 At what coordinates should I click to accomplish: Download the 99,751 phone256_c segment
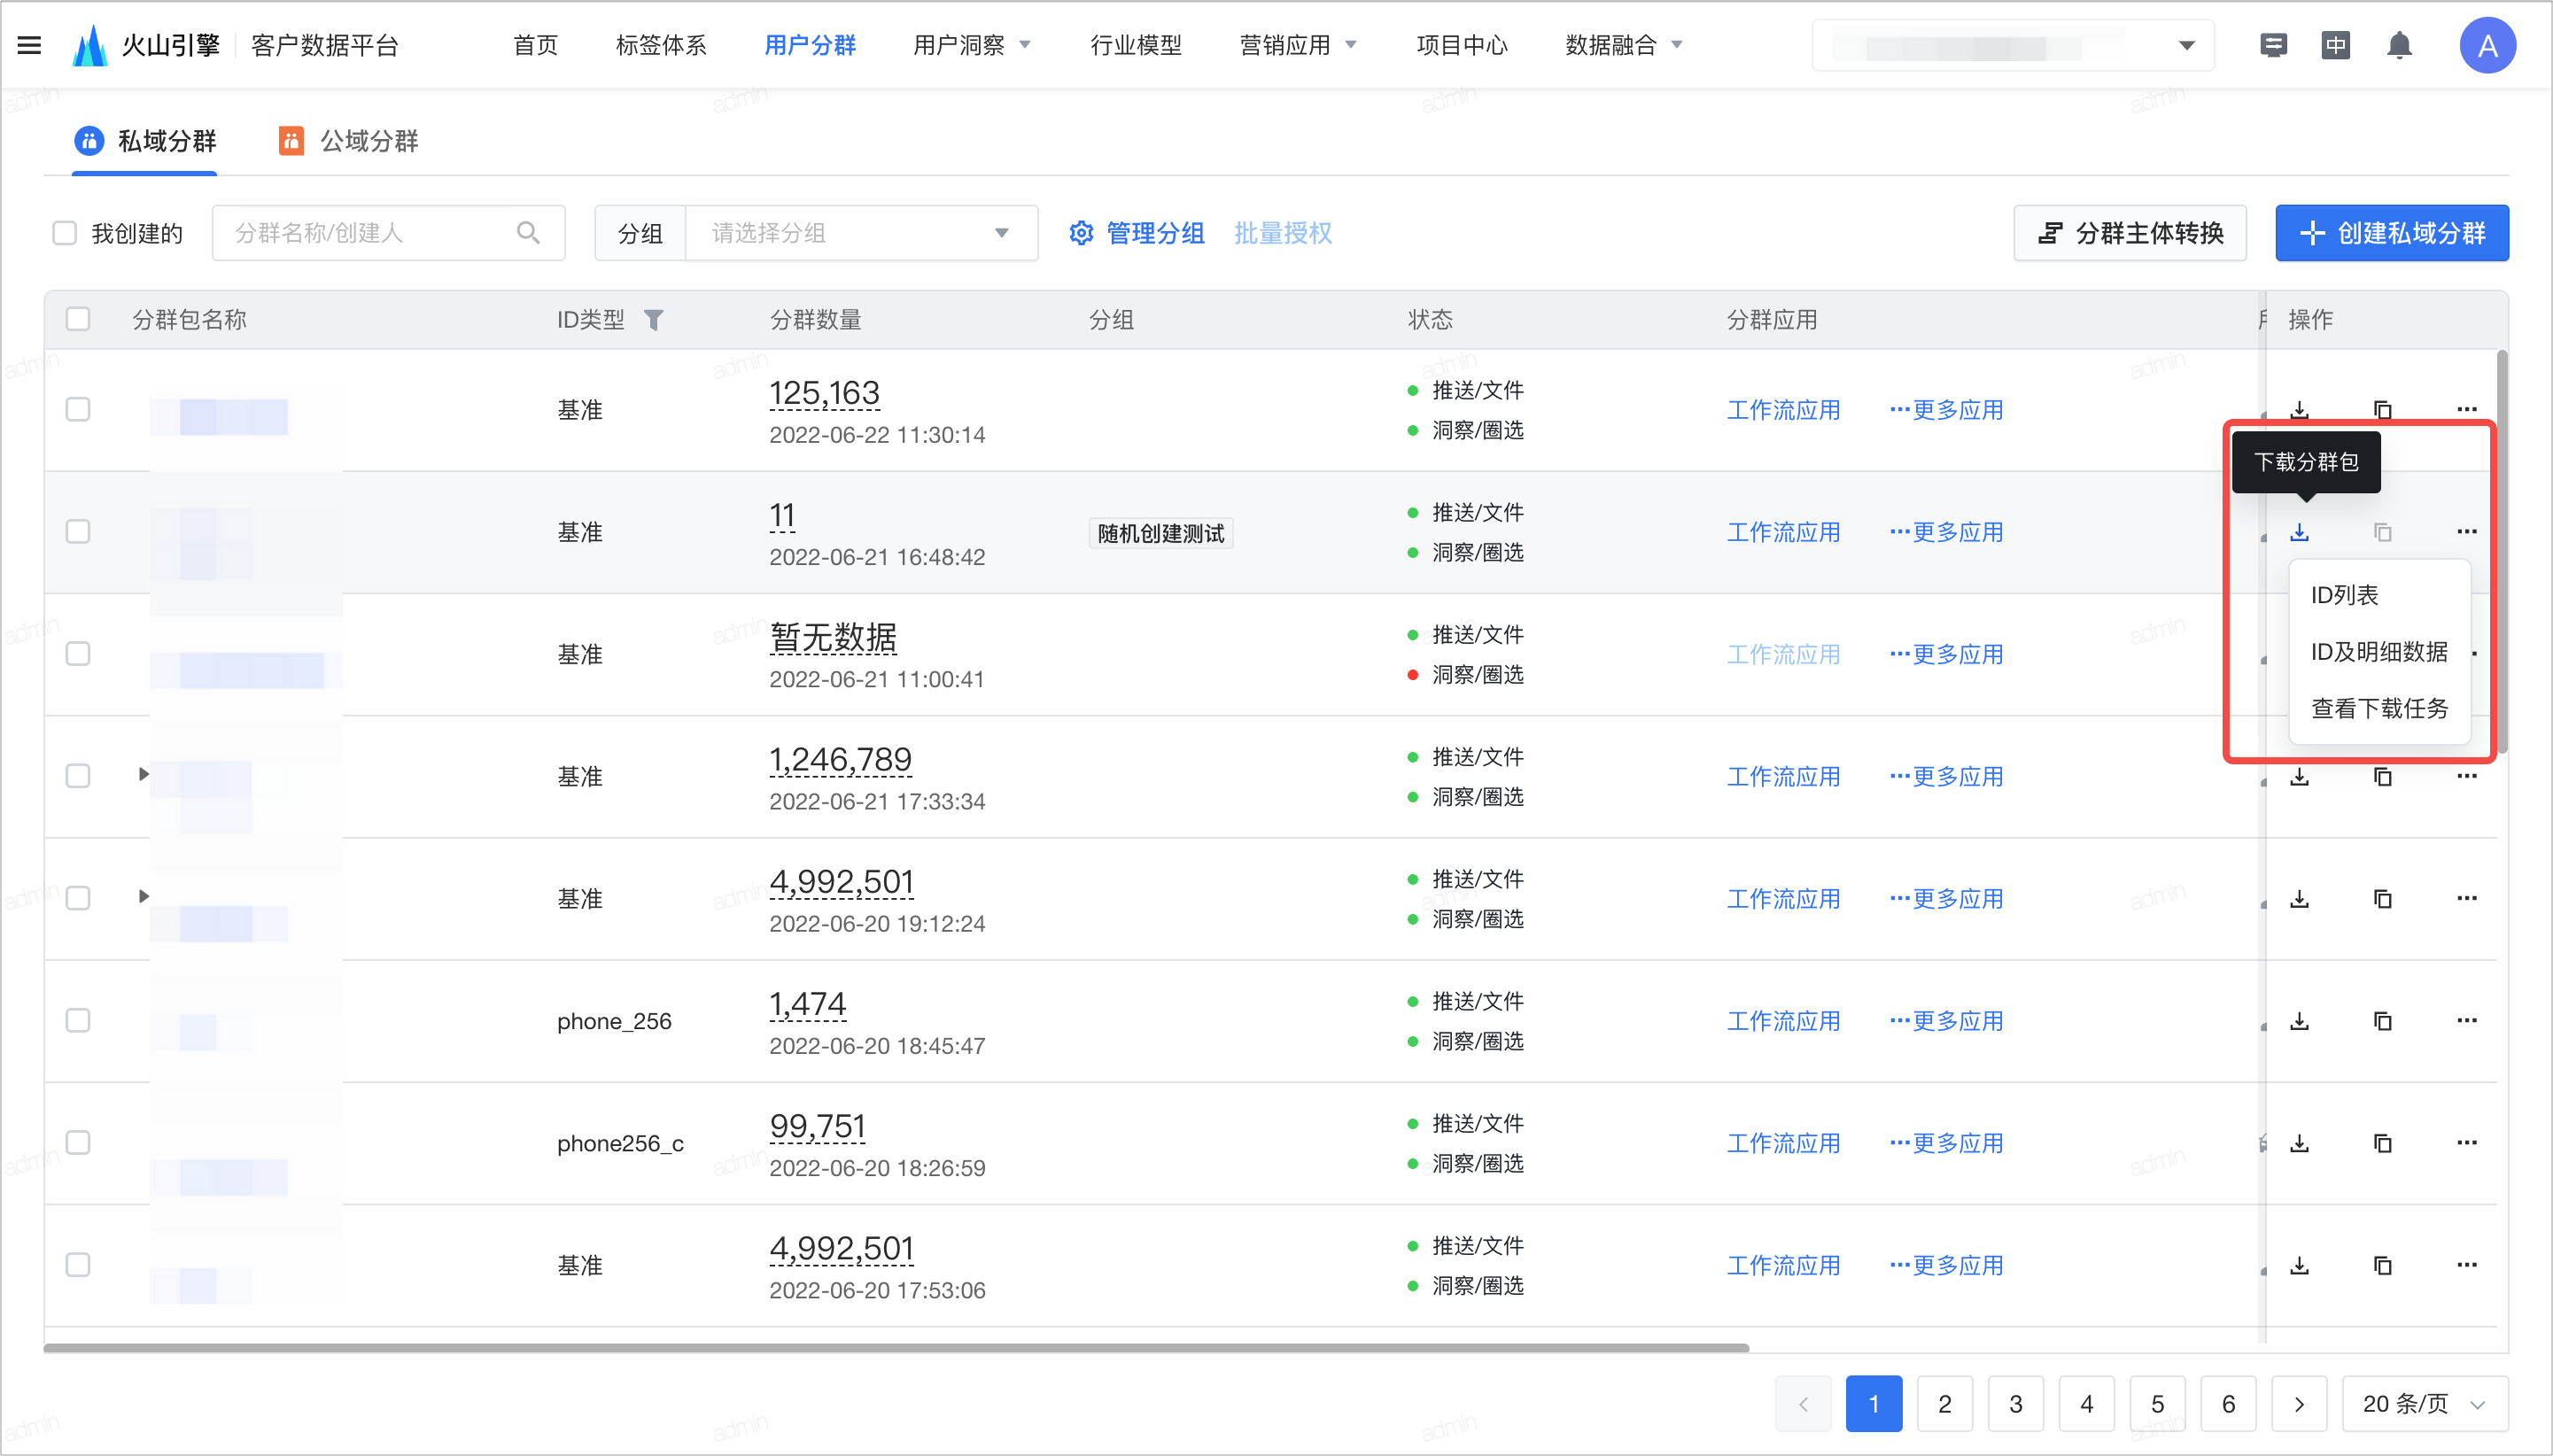click(2299, 1143)
